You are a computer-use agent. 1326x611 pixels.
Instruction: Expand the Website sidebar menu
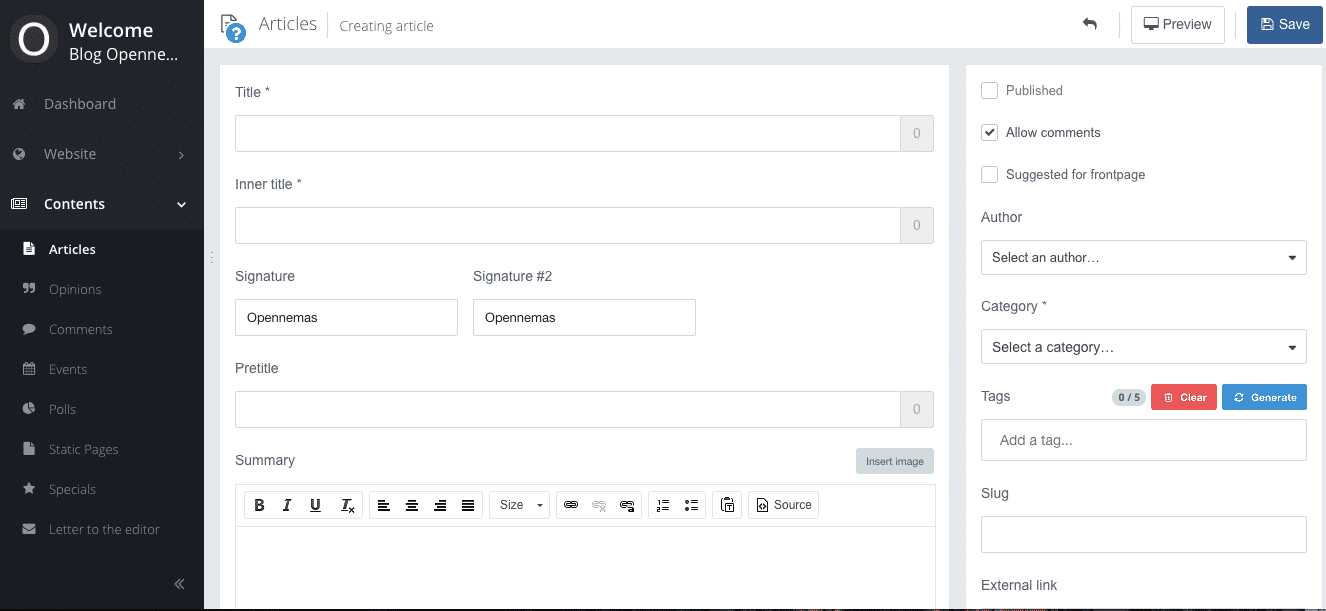coord(102,154)
